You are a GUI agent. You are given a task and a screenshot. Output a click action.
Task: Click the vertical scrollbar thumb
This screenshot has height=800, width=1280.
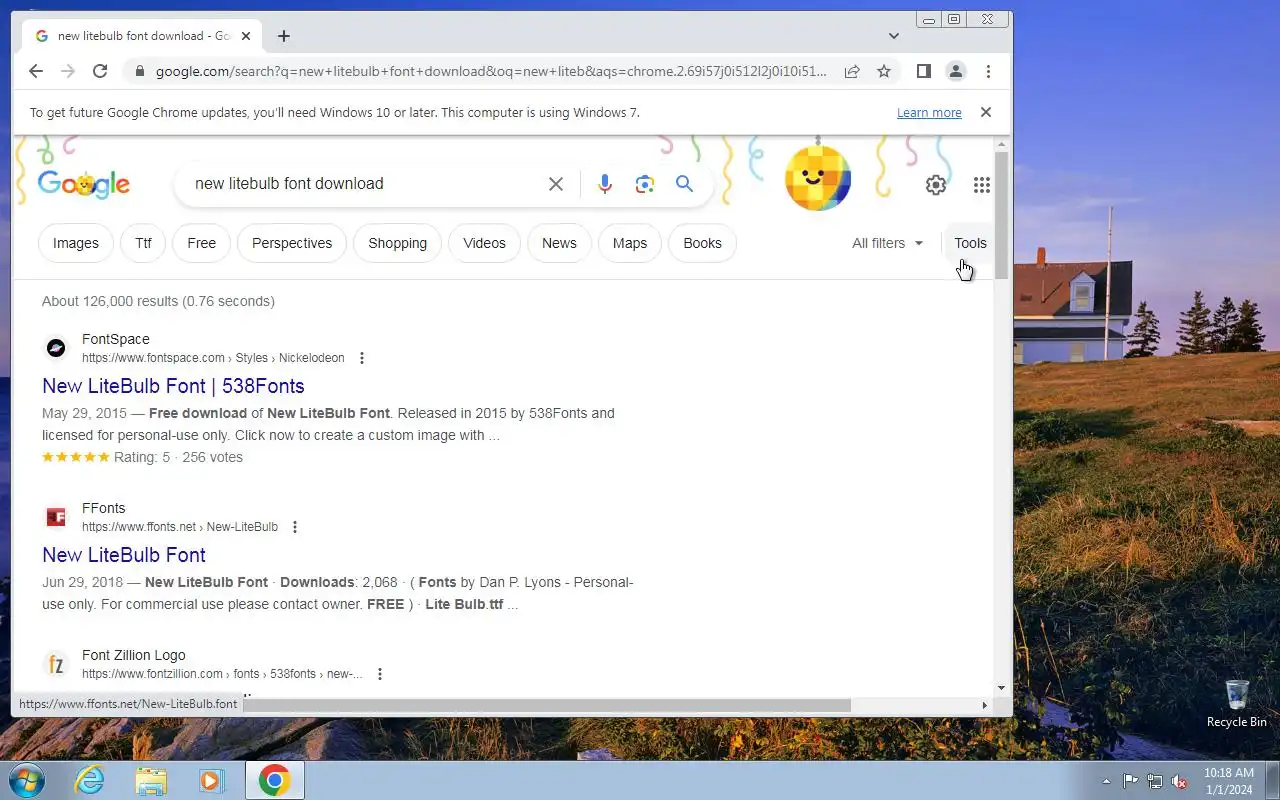tap(1001, 215)
